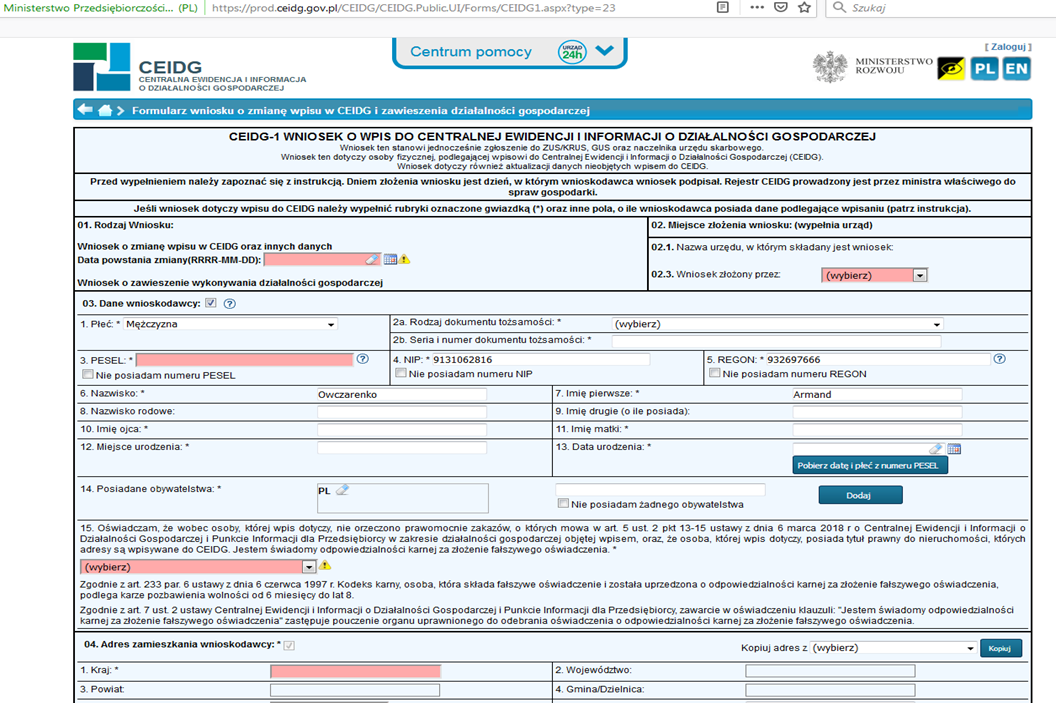Click help icon next to Dane wnioskodawcy
Image resolution: width=1056 pixels, height=703 pixels.
[x=230, y=304]
